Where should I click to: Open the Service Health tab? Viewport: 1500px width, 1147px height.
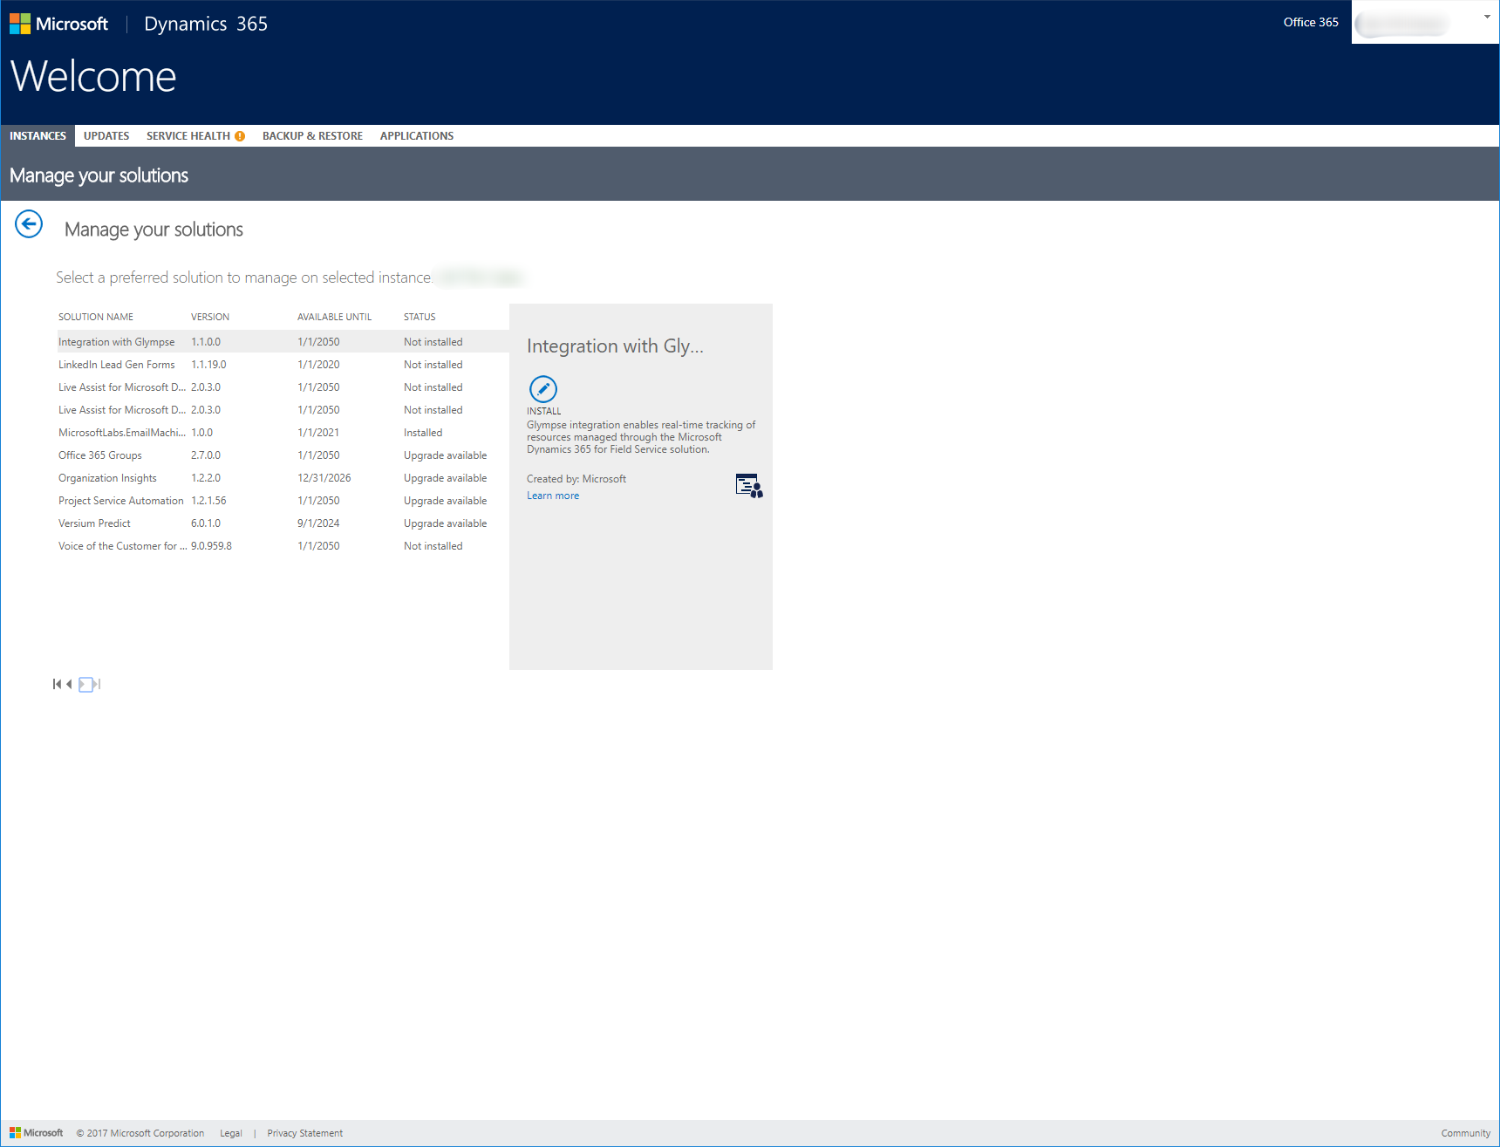pyautogui.click(x=188, y=136)
